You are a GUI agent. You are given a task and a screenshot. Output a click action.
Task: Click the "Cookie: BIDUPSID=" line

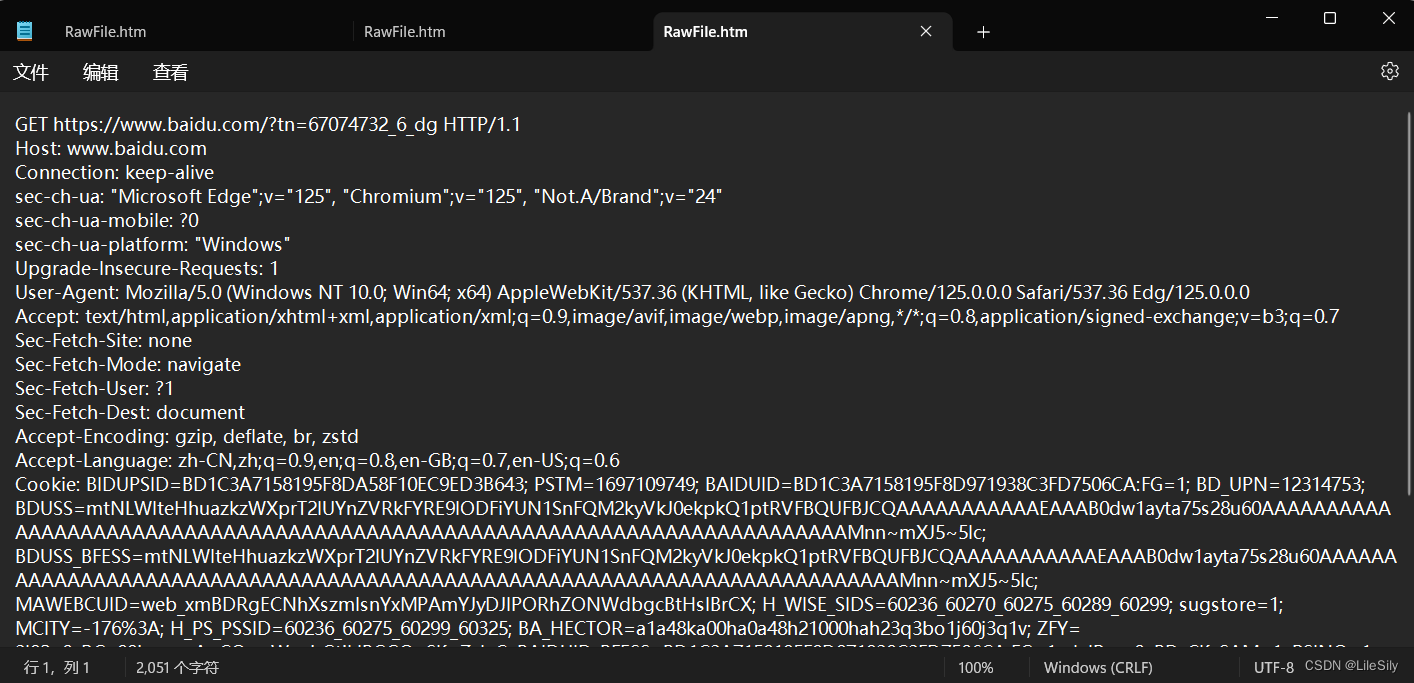pos(691,485)
